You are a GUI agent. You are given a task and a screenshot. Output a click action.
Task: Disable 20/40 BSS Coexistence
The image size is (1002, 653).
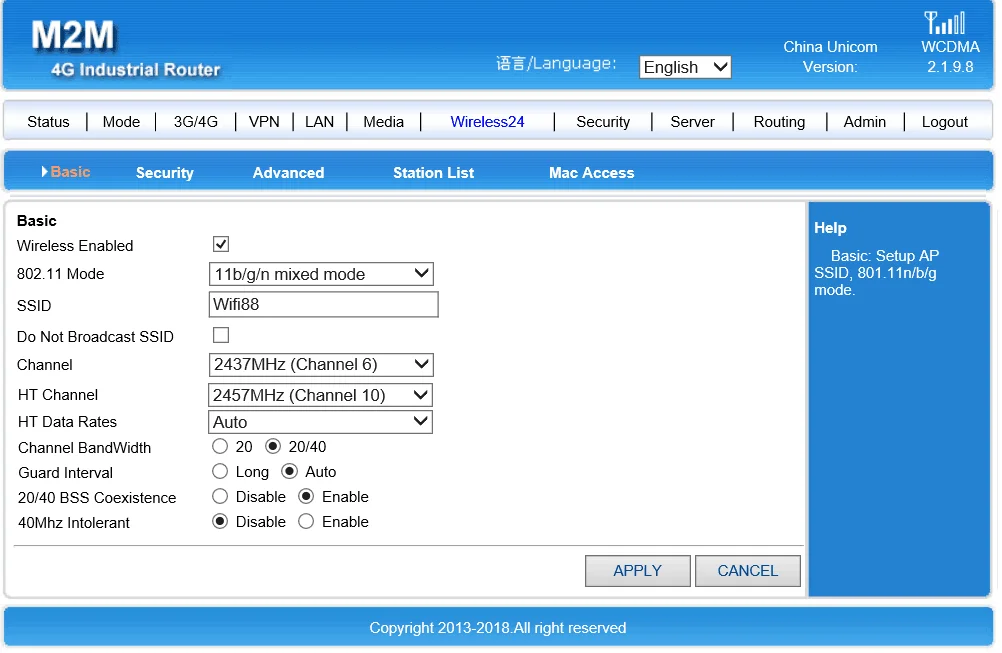220,496
